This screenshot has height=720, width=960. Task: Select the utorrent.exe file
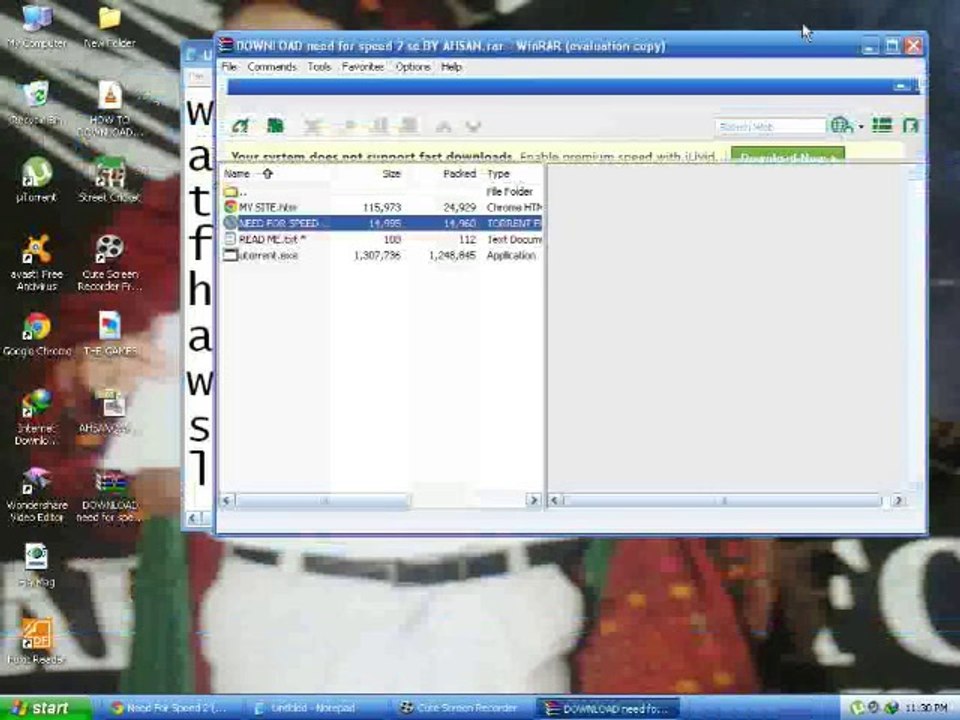381,255
